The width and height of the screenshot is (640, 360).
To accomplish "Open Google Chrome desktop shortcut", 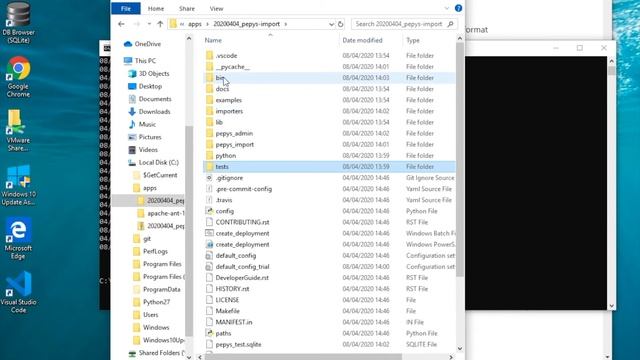I will [x=18, y=77].
